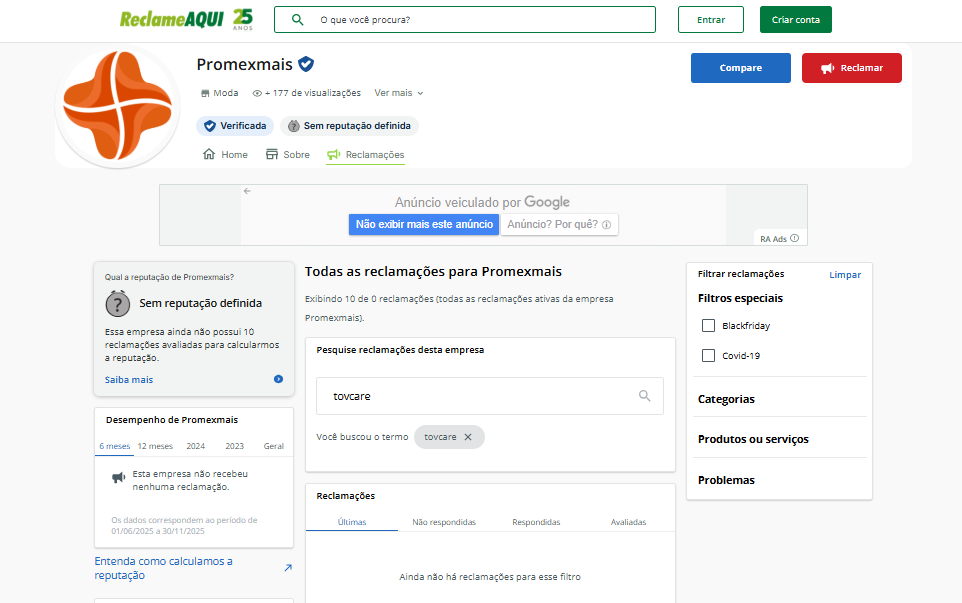Screen dimensions: 962x603
Task: Open the Saiba mais link
Action: pos(128,379)
